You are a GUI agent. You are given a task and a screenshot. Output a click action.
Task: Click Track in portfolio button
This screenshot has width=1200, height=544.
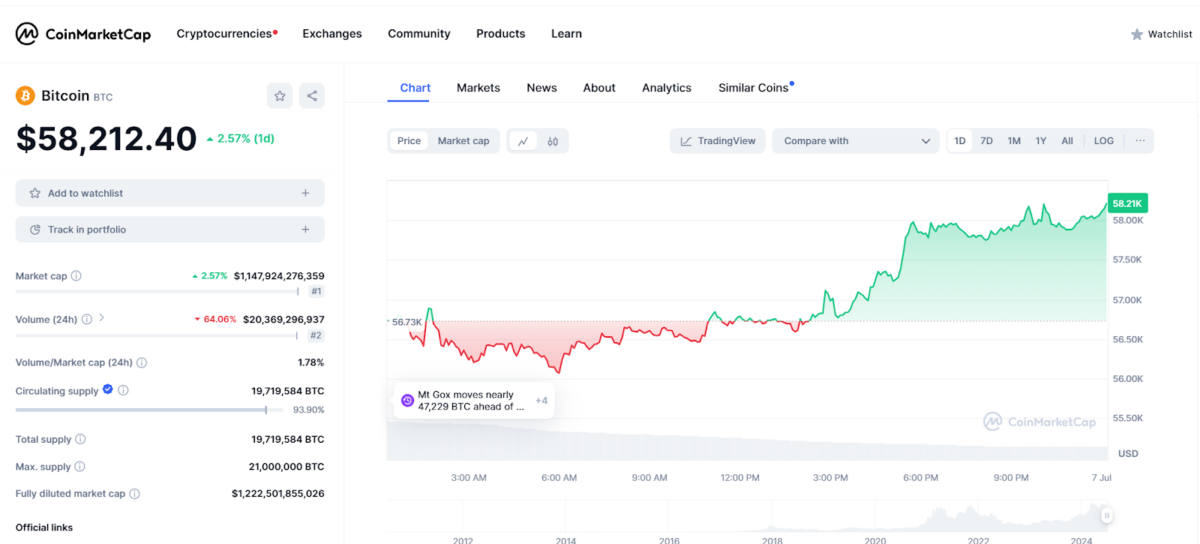pos(170,229)
